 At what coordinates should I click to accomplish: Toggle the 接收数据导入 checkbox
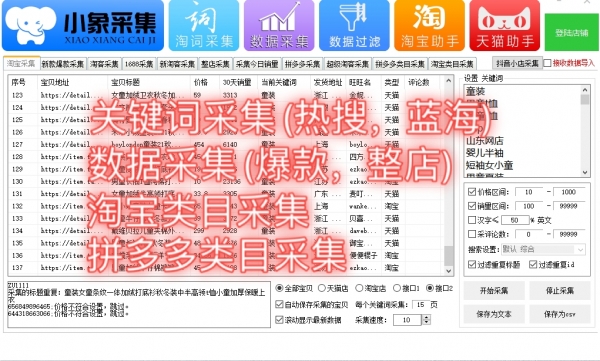548,63
